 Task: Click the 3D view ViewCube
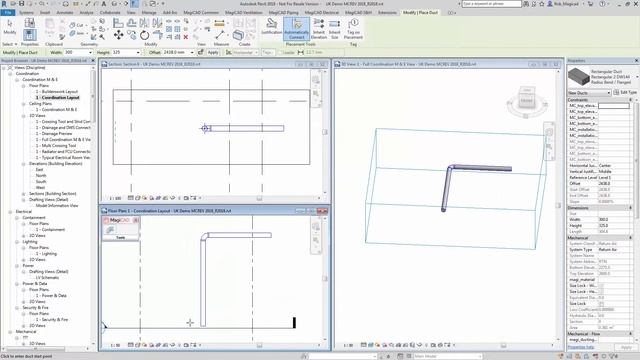[526, 100]
